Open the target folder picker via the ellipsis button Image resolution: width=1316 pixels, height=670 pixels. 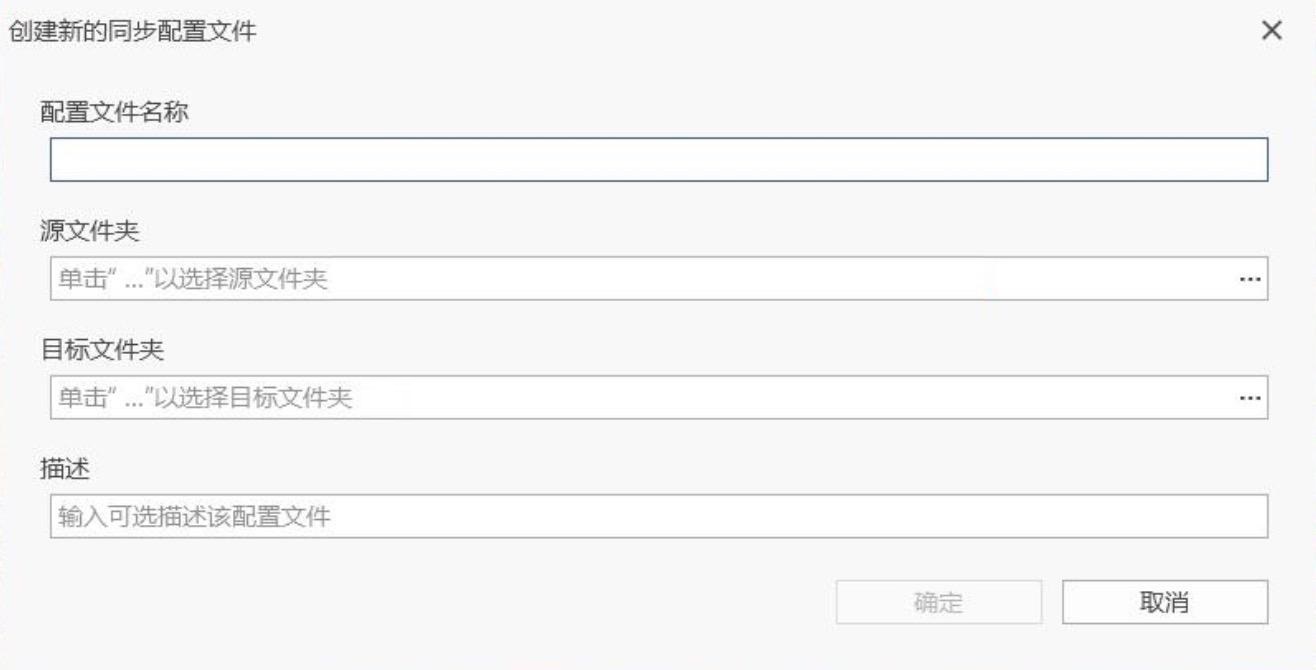click(1249, 398)
